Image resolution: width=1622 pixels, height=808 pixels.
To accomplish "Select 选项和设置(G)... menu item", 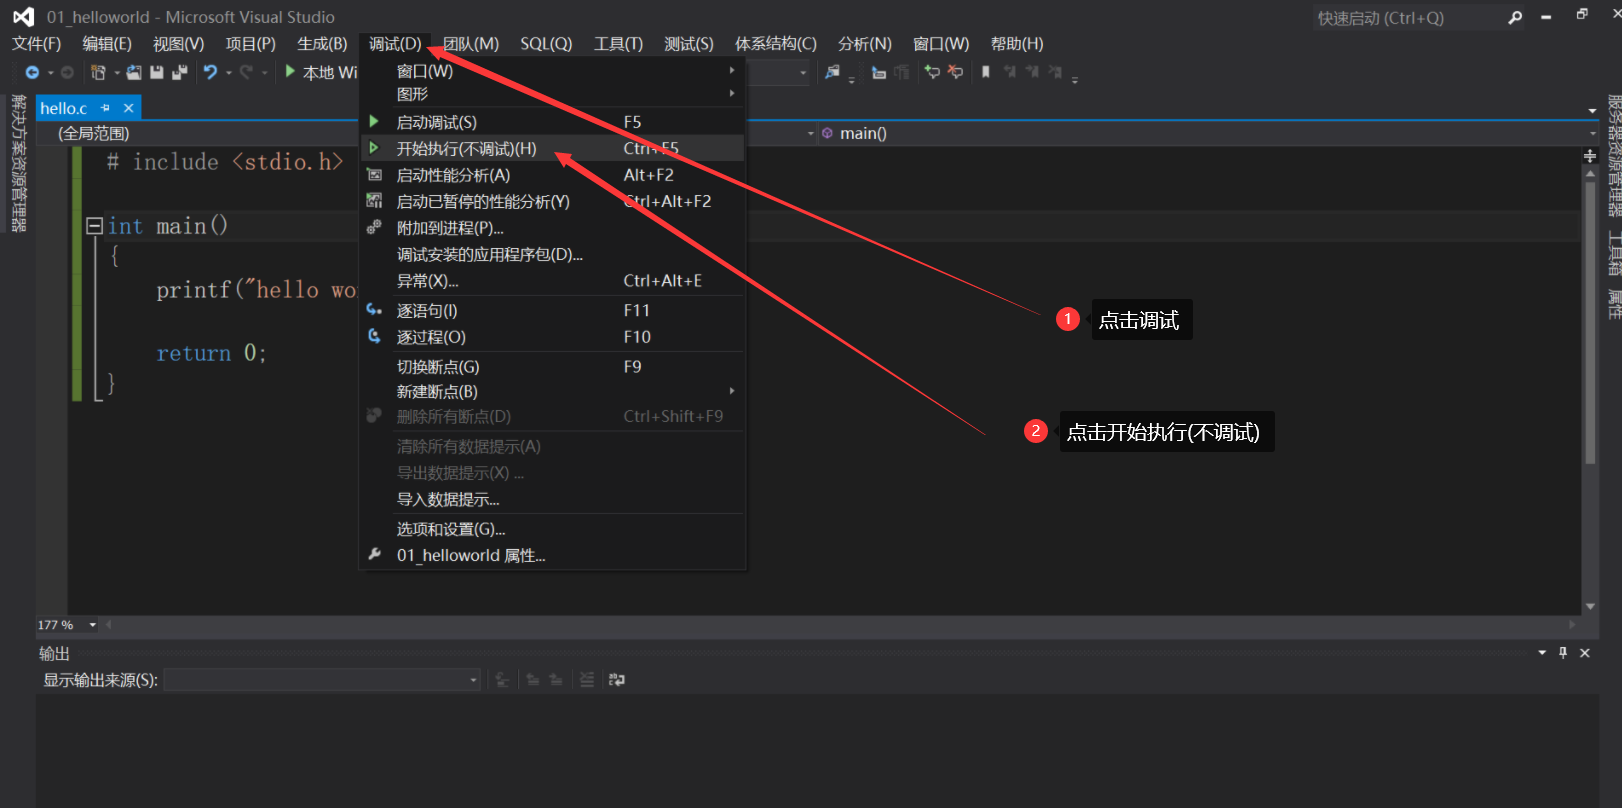I will tap(553, 529).
